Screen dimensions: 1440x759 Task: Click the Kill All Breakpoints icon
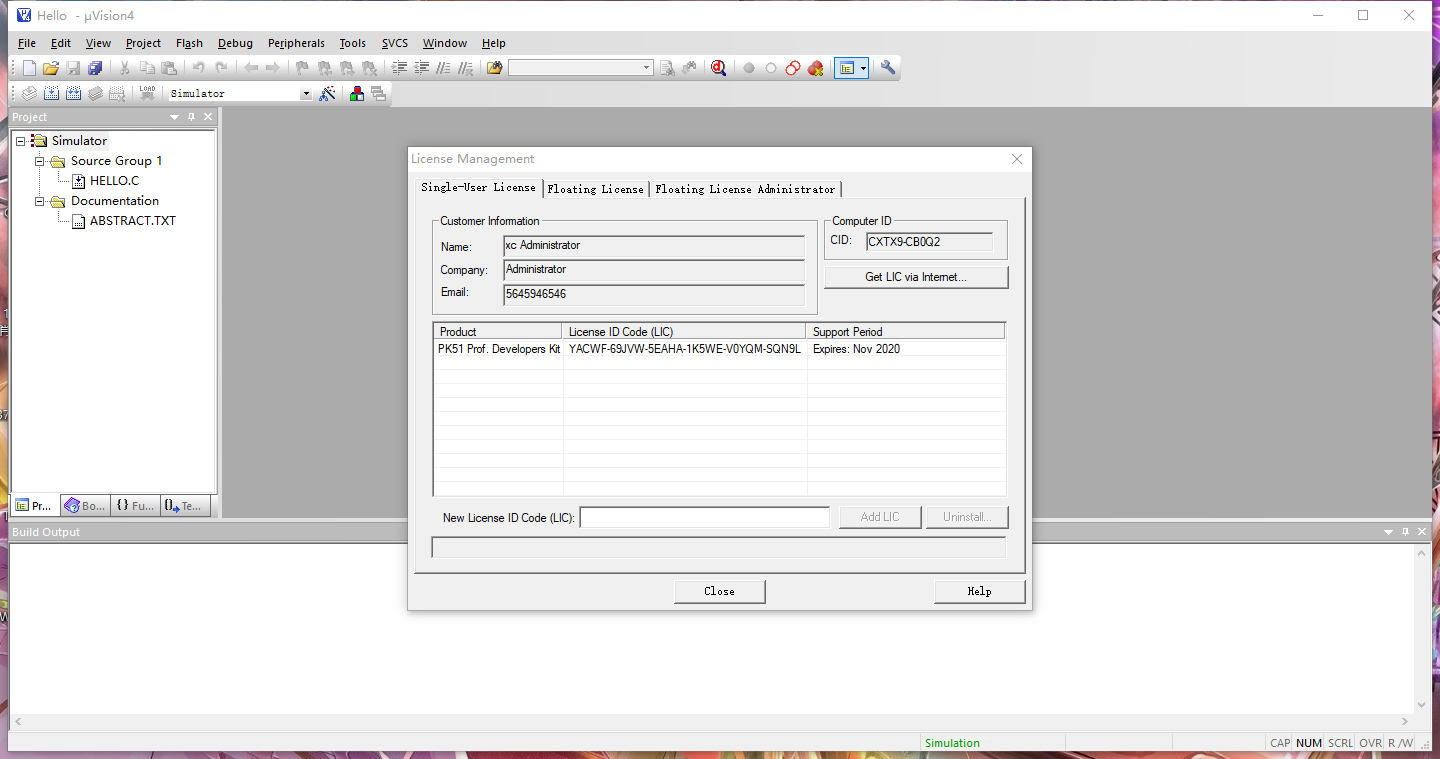pos(815,68)
